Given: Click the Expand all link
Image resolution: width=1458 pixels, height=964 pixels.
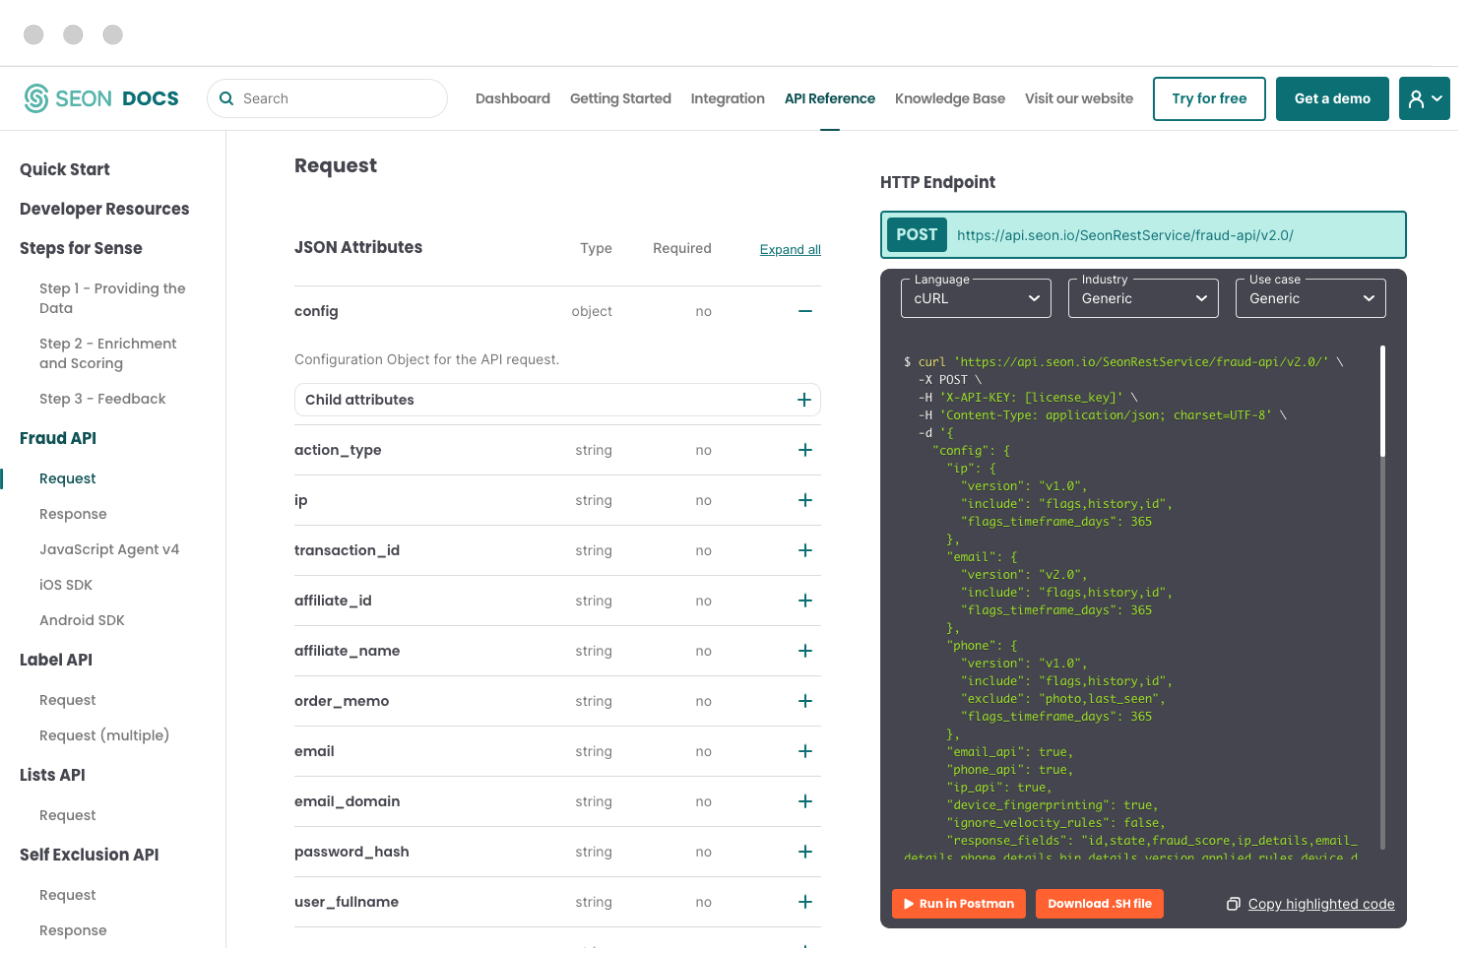Looking at the screenshot, I should [x=790, y=250].
